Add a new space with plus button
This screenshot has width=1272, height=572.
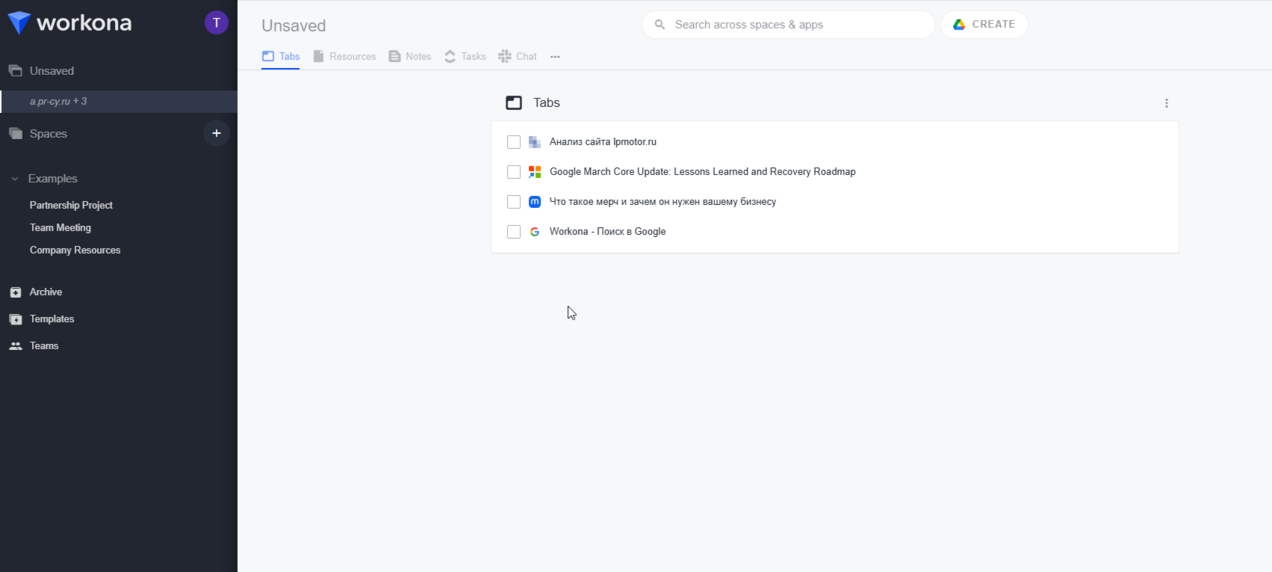point(216,133)
